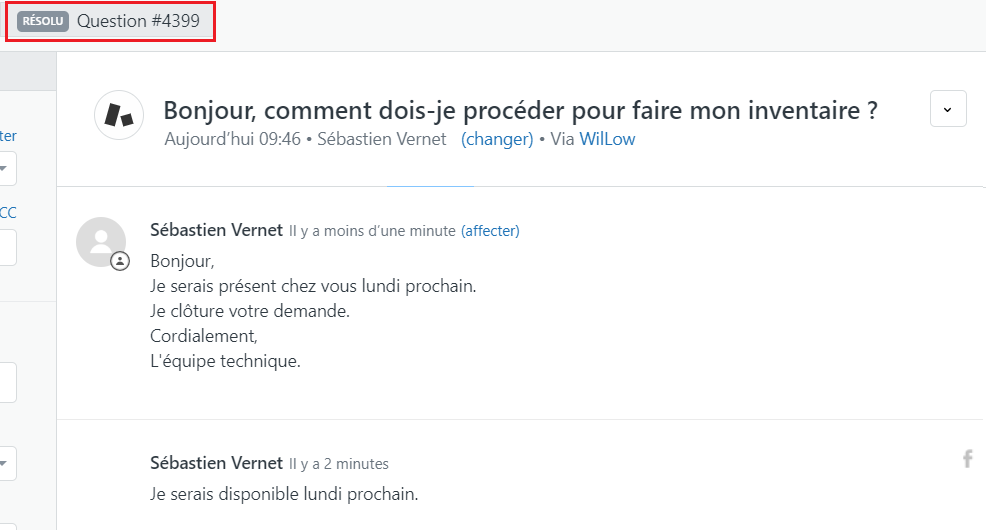The image size is (986, 530).
Task: Click Sébastien Vernet's name on the 2 minutes reply
Action: [x=216, y=463]
